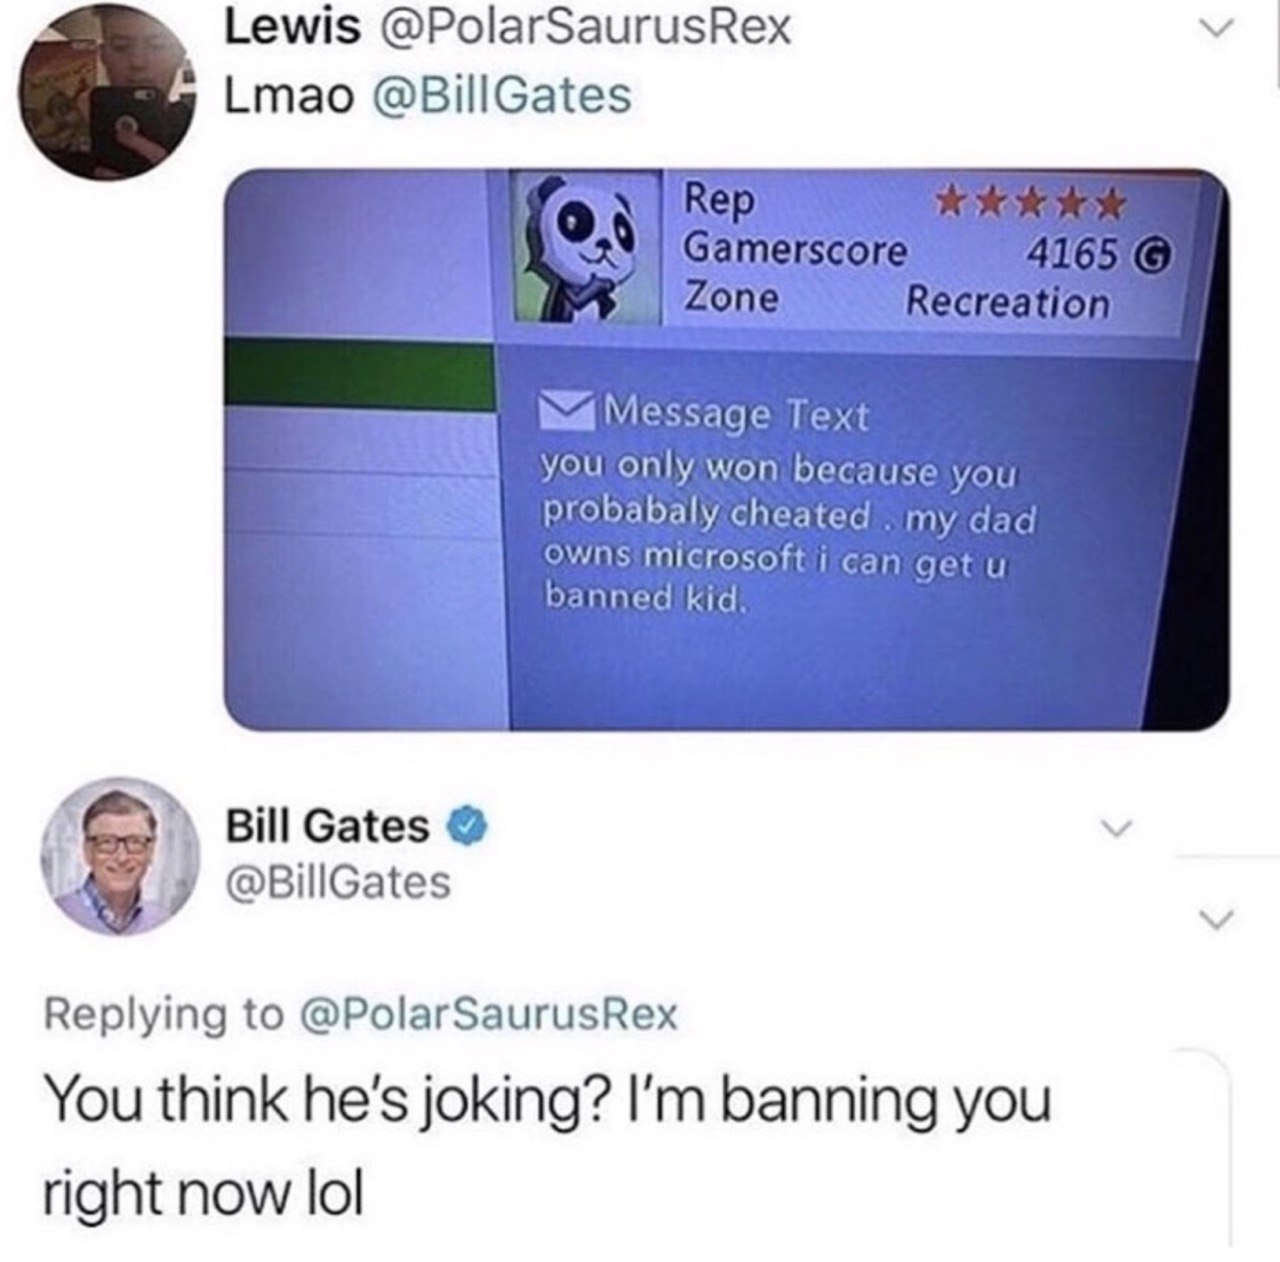Open the attached Xbox message image
This screenshot has height=1262, width=1280.
tap(726, 450)
